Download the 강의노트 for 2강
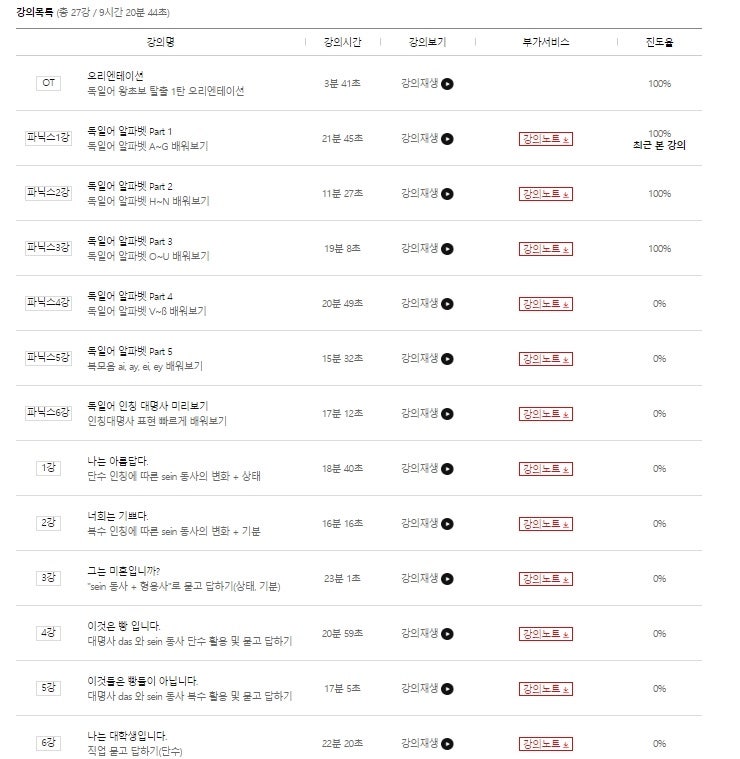The image size is (740, 759). click(x=545, y=523)
